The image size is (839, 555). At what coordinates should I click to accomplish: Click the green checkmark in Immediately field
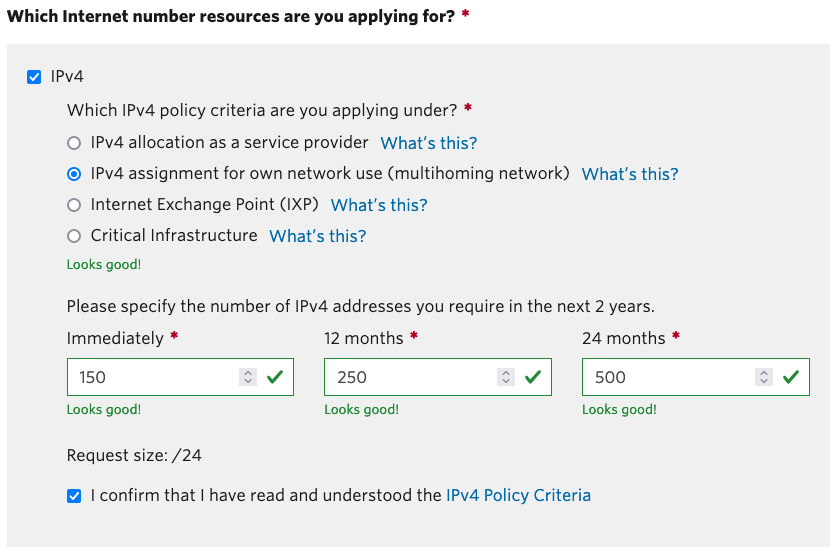[275, 377]
